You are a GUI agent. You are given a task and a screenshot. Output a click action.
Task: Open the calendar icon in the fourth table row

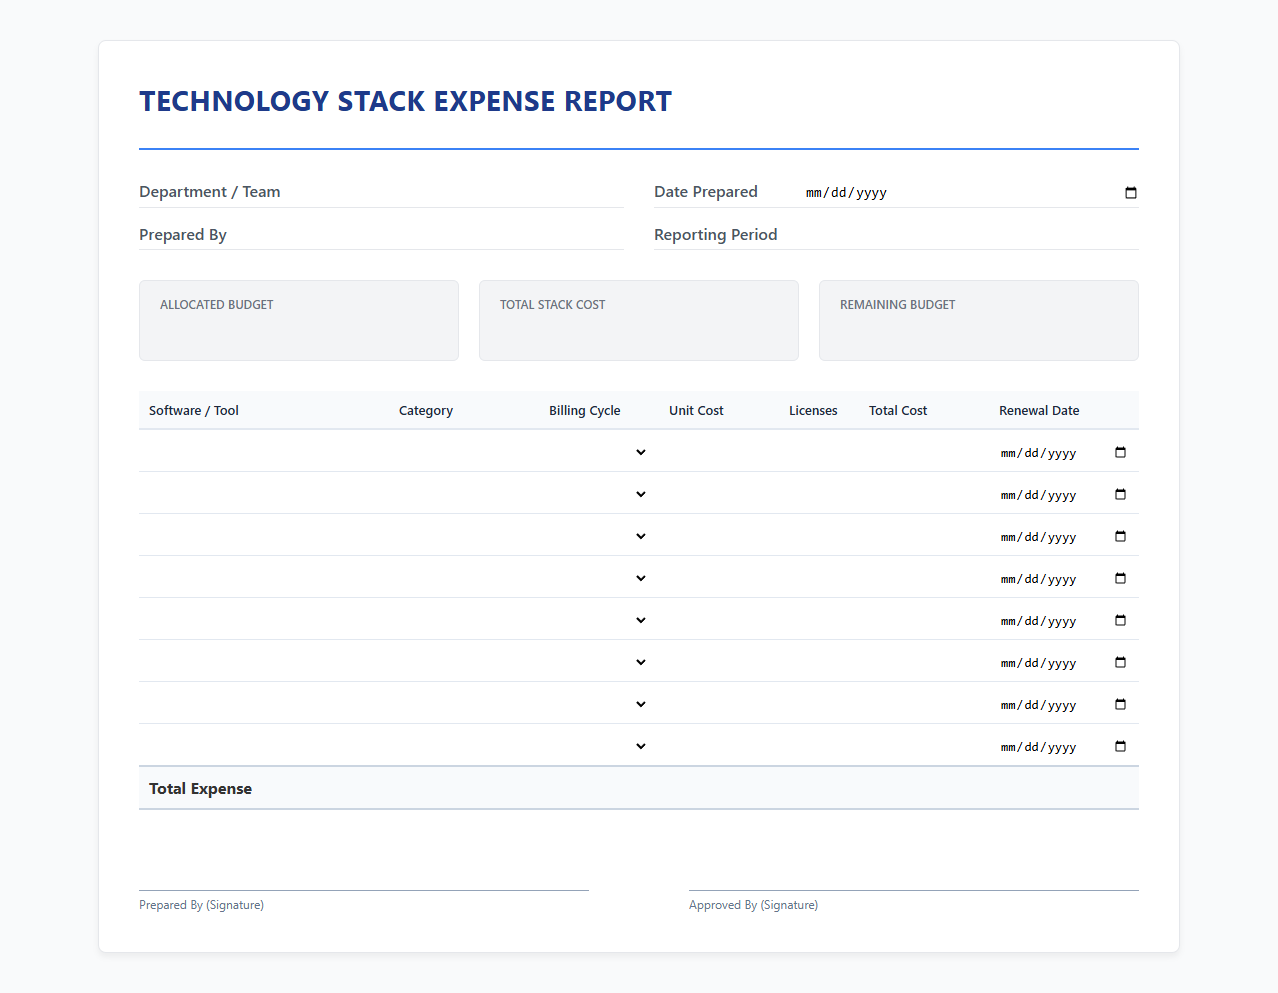pos(1120,578)
